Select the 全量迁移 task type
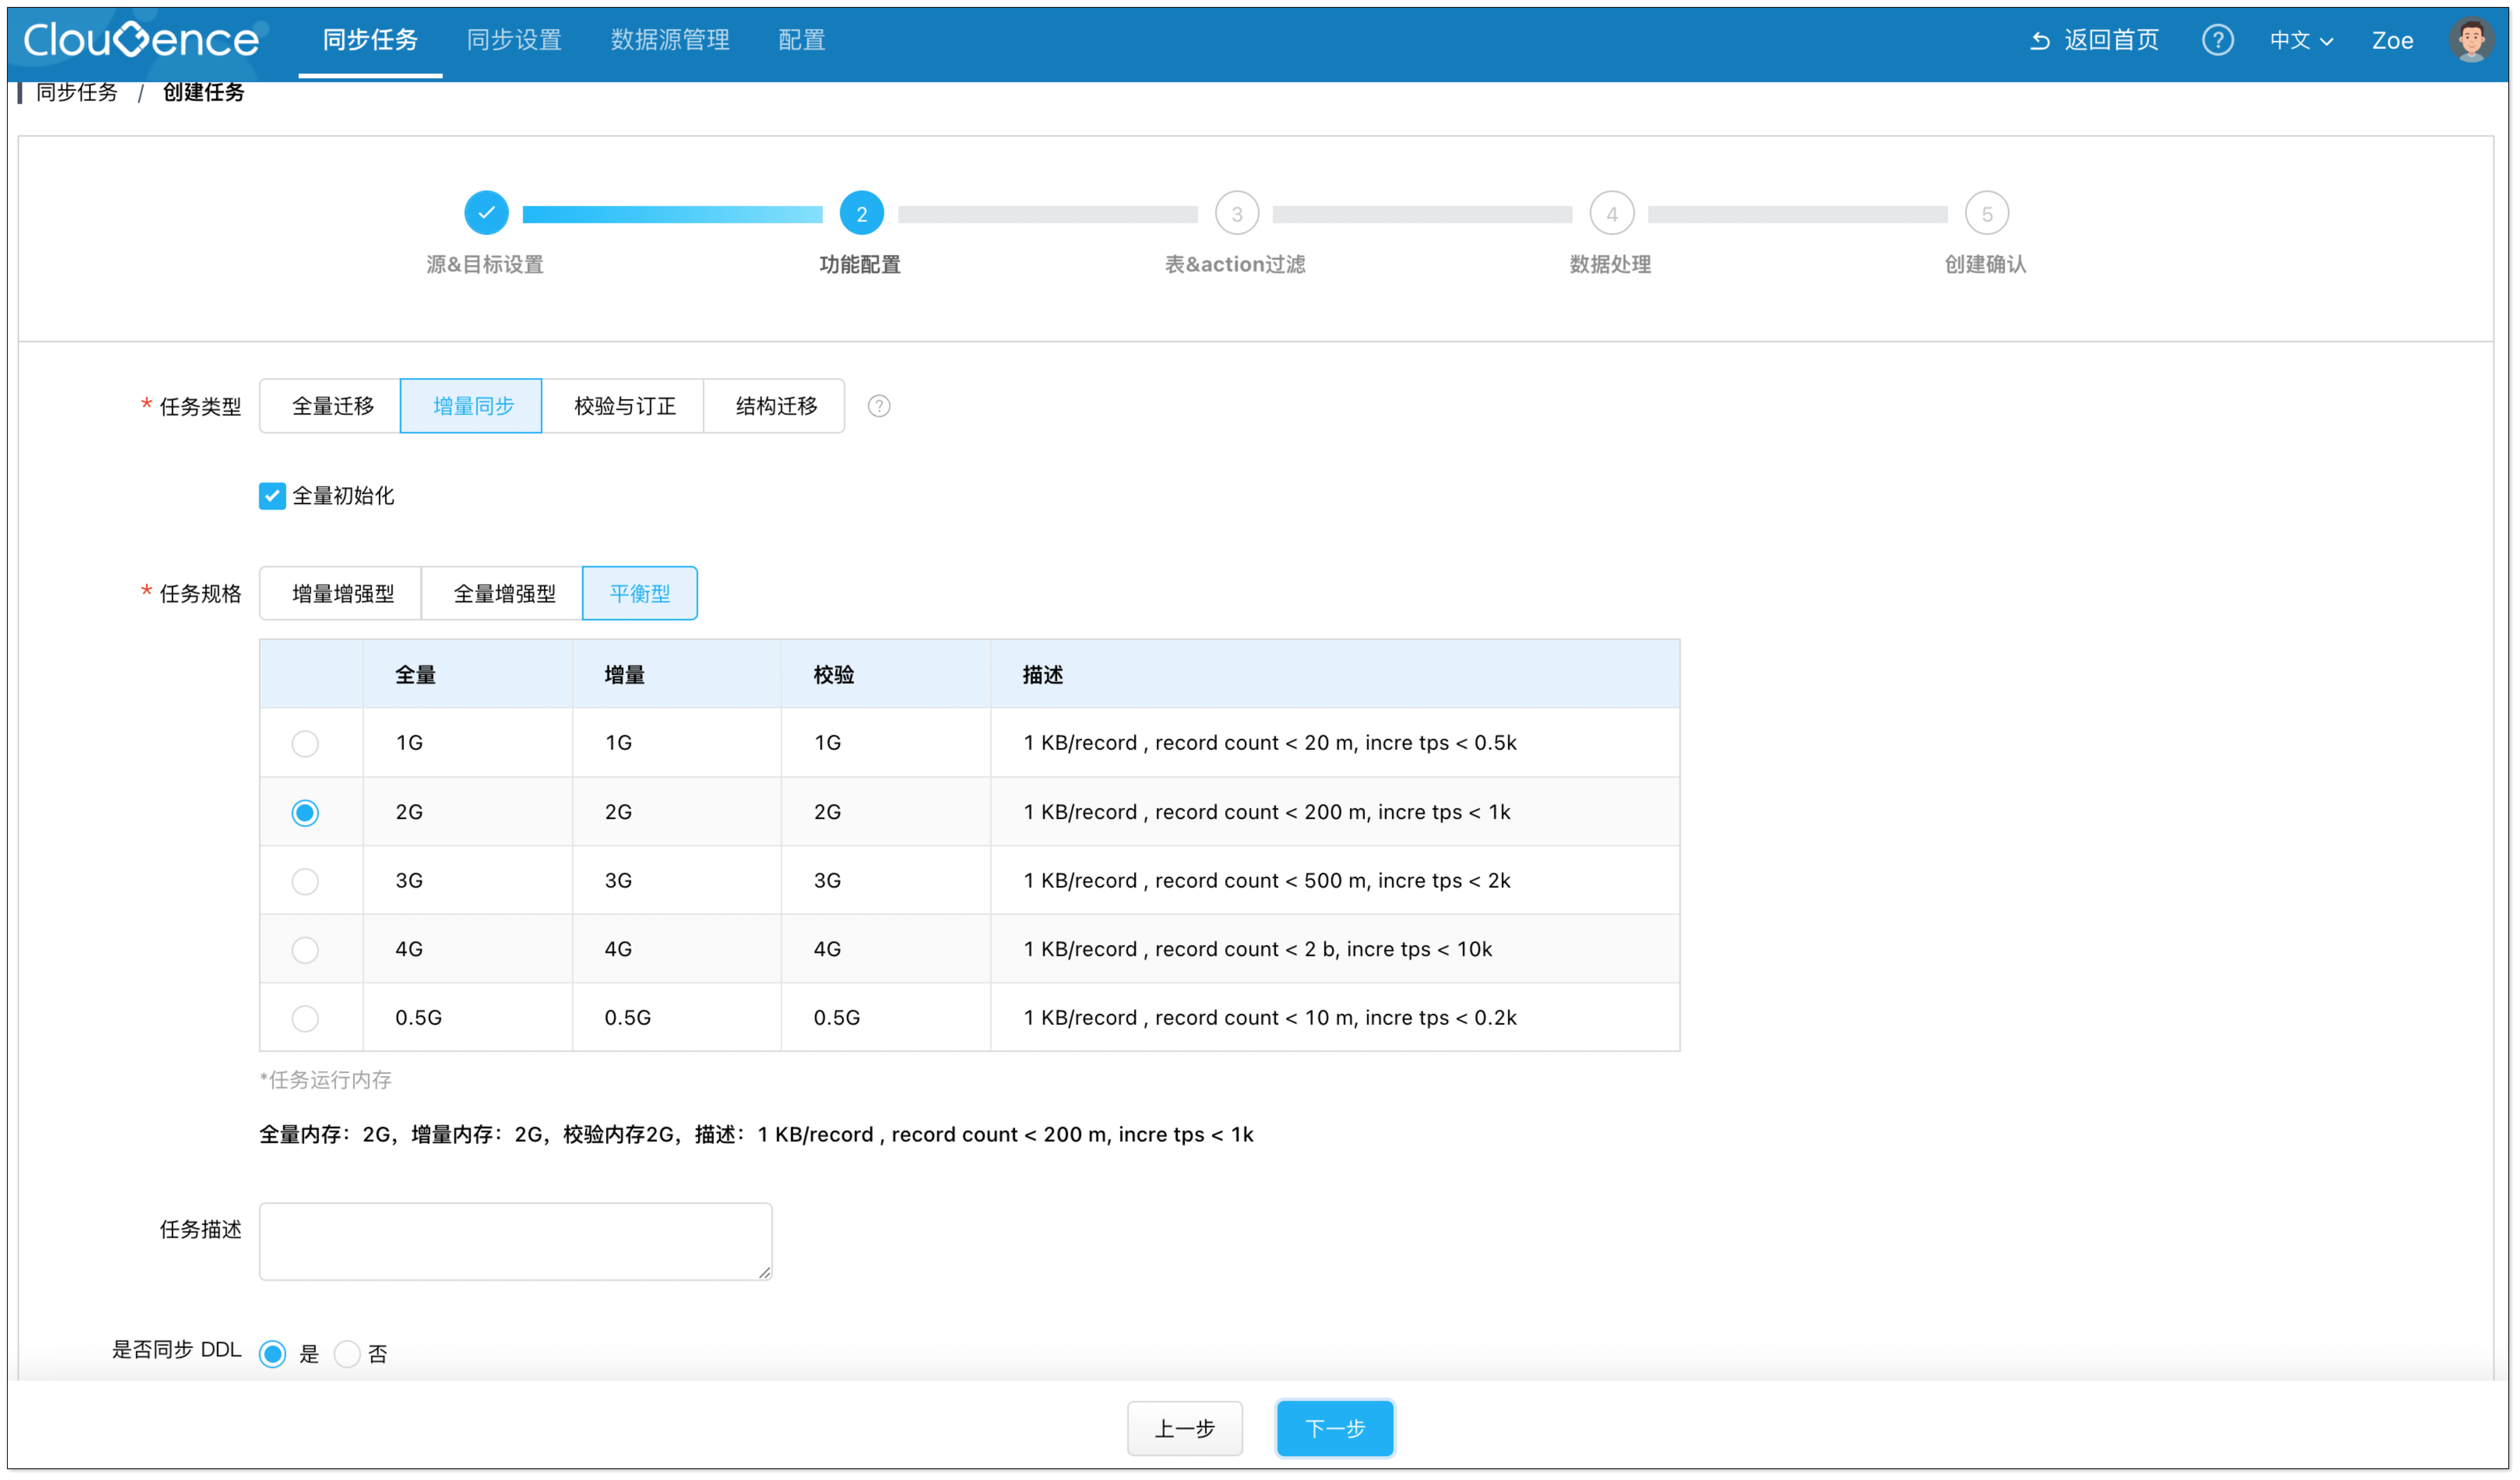 tap(332, 406)
